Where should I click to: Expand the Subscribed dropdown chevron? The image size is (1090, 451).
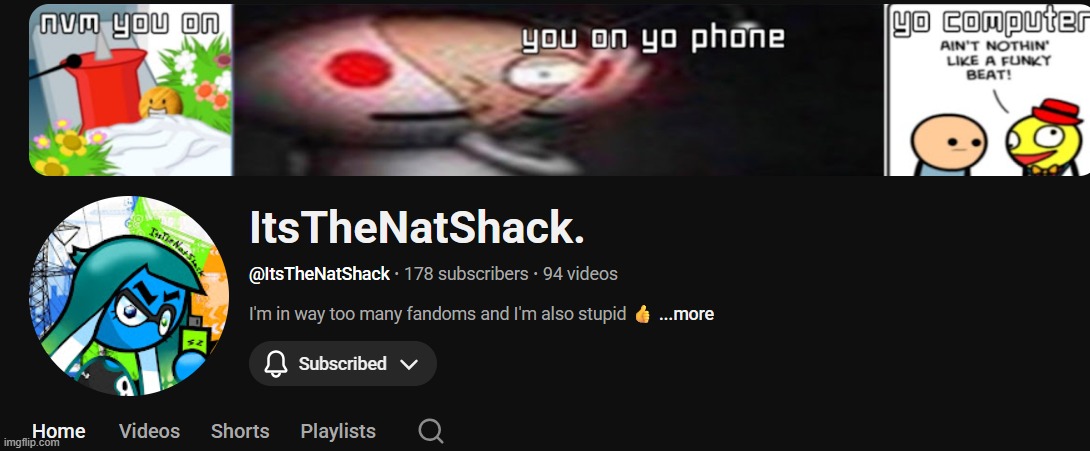click(409, 364)
